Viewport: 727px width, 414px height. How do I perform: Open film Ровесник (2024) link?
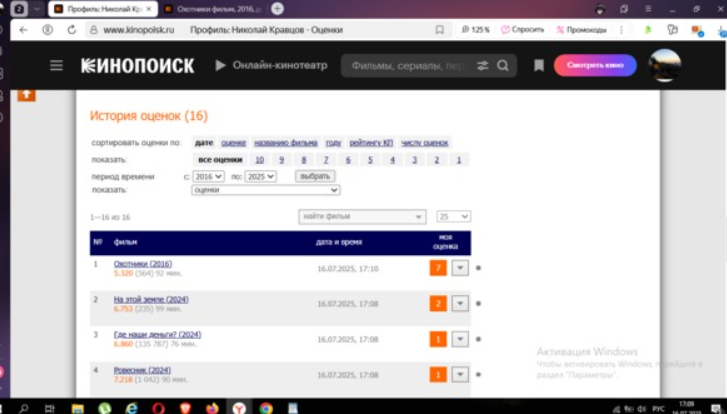point(142,370)
